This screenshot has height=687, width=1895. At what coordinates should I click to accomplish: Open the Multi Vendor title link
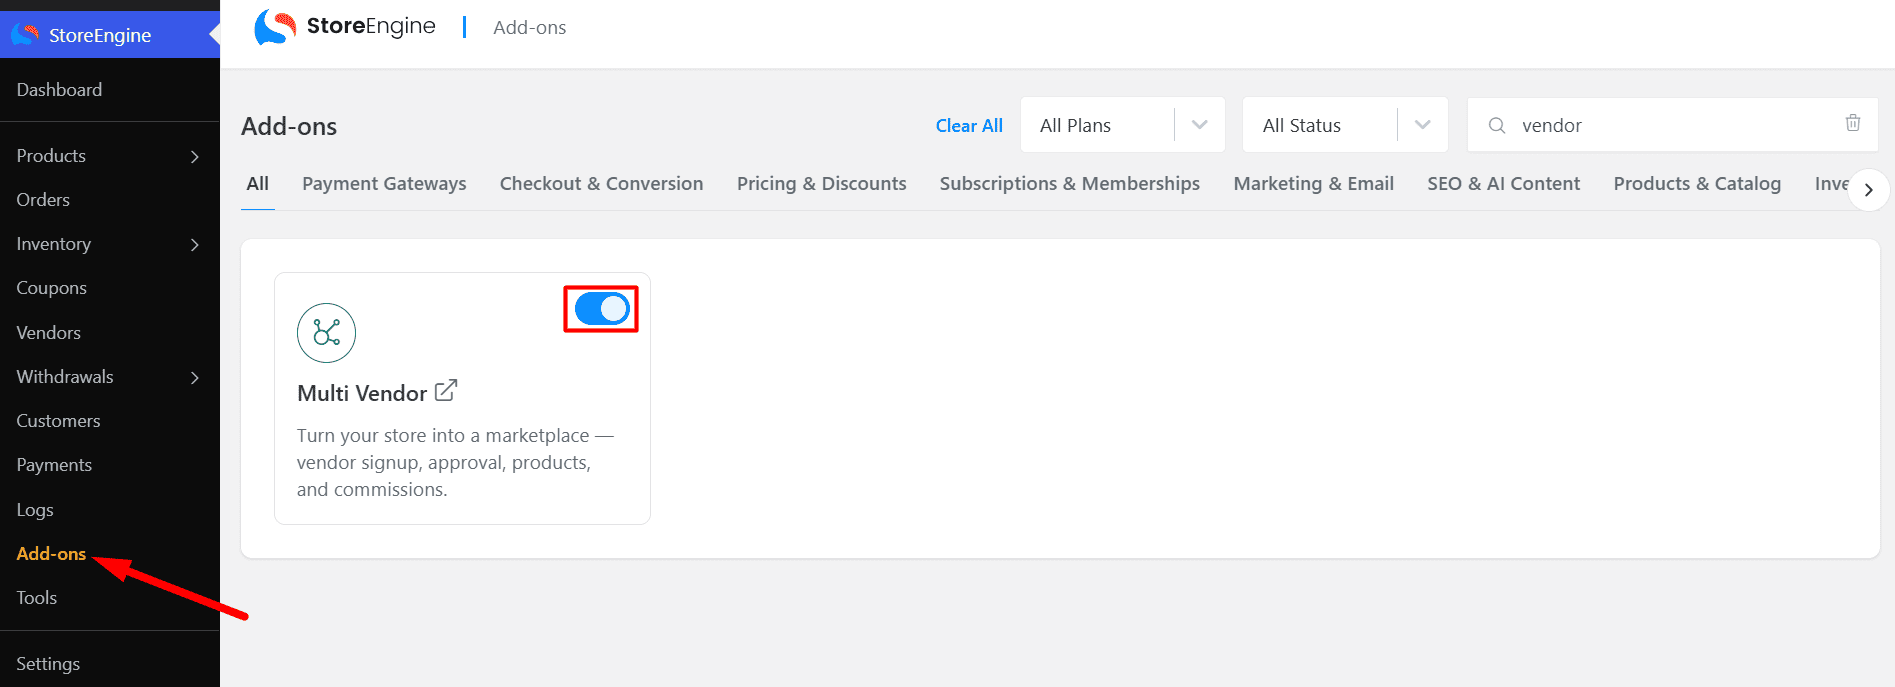click(362, 393)
